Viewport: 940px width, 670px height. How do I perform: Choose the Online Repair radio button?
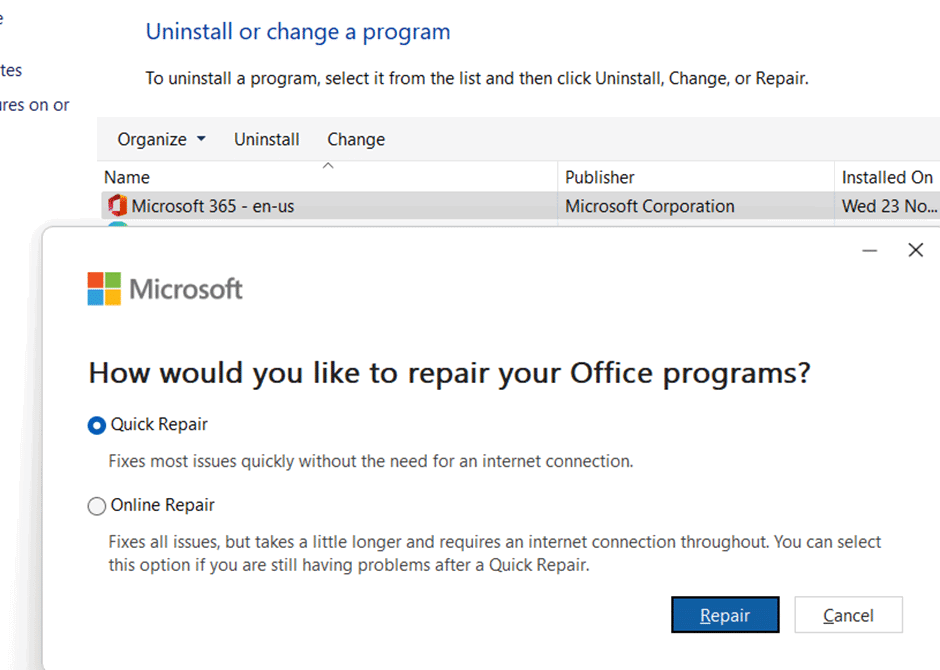97,506
